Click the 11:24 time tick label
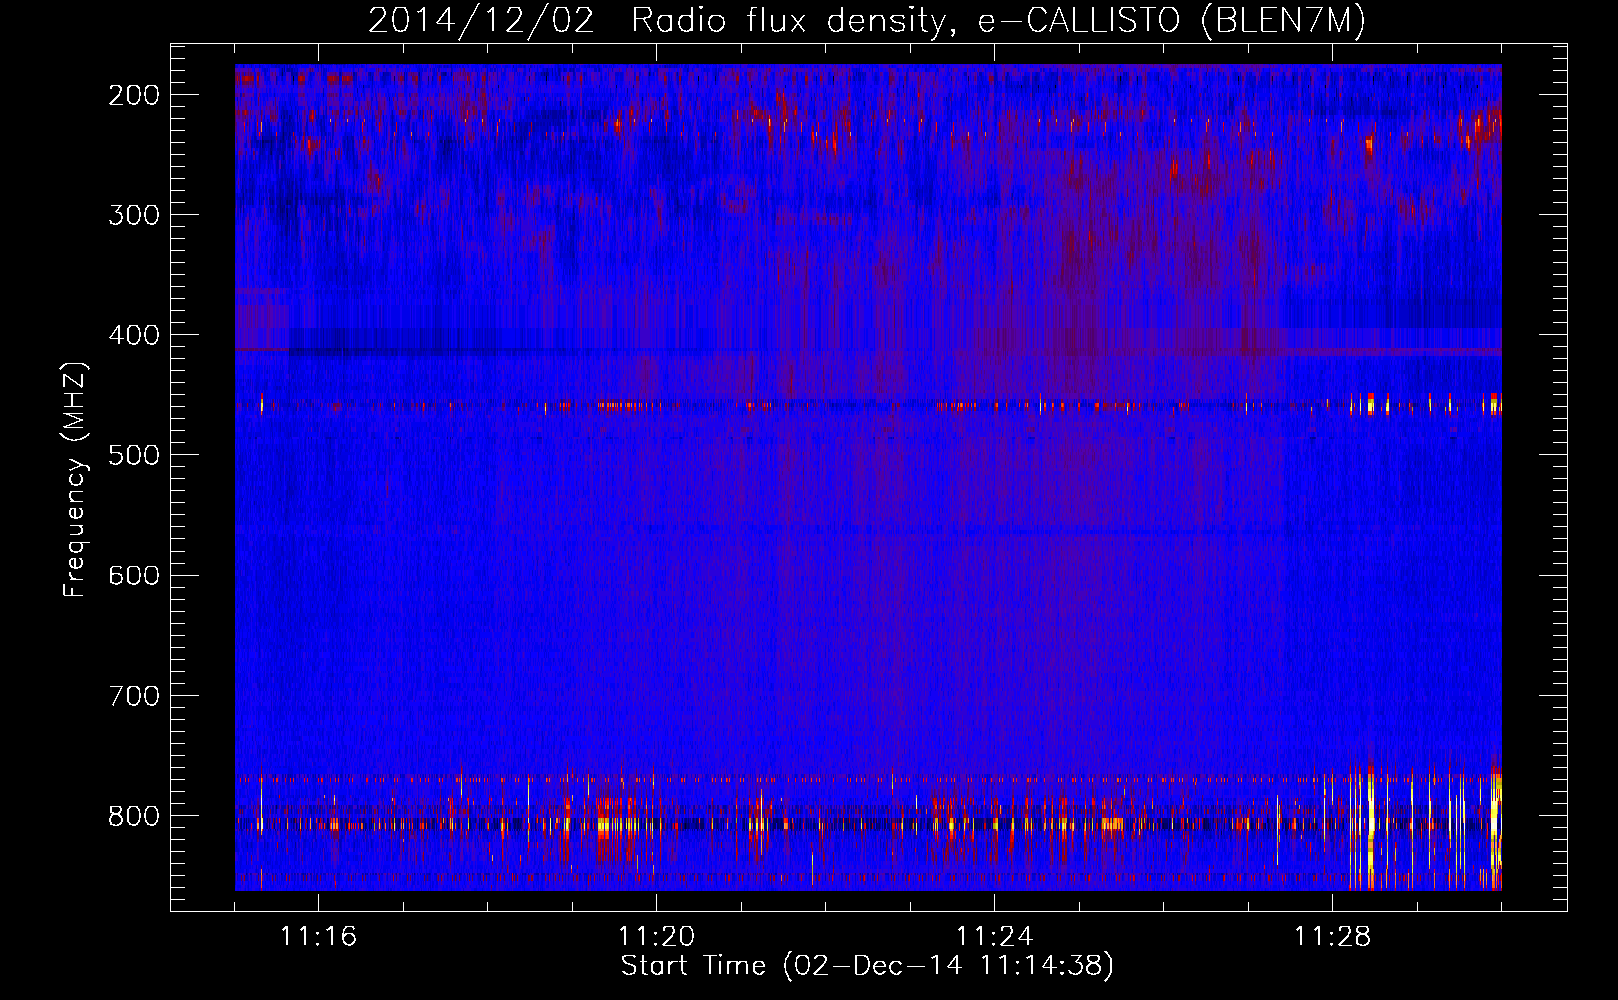1618x1000 pixels. point(994,937)
